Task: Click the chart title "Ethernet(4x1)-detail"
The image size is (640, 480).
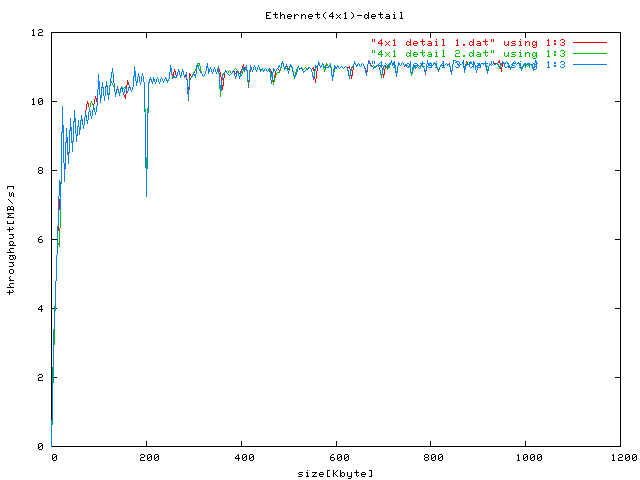Action: point(334,16)
